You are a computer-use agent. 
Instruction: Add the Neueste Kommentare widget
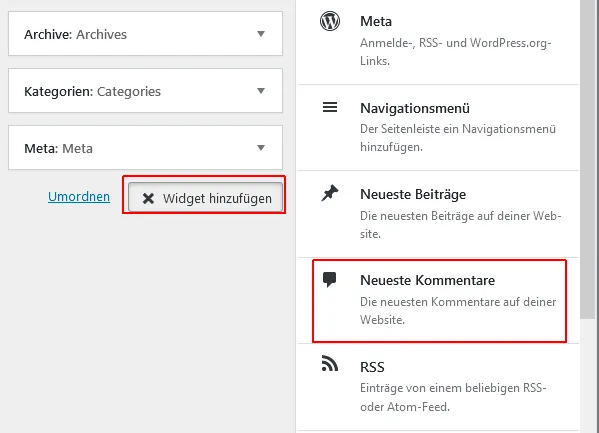[439, 301]
